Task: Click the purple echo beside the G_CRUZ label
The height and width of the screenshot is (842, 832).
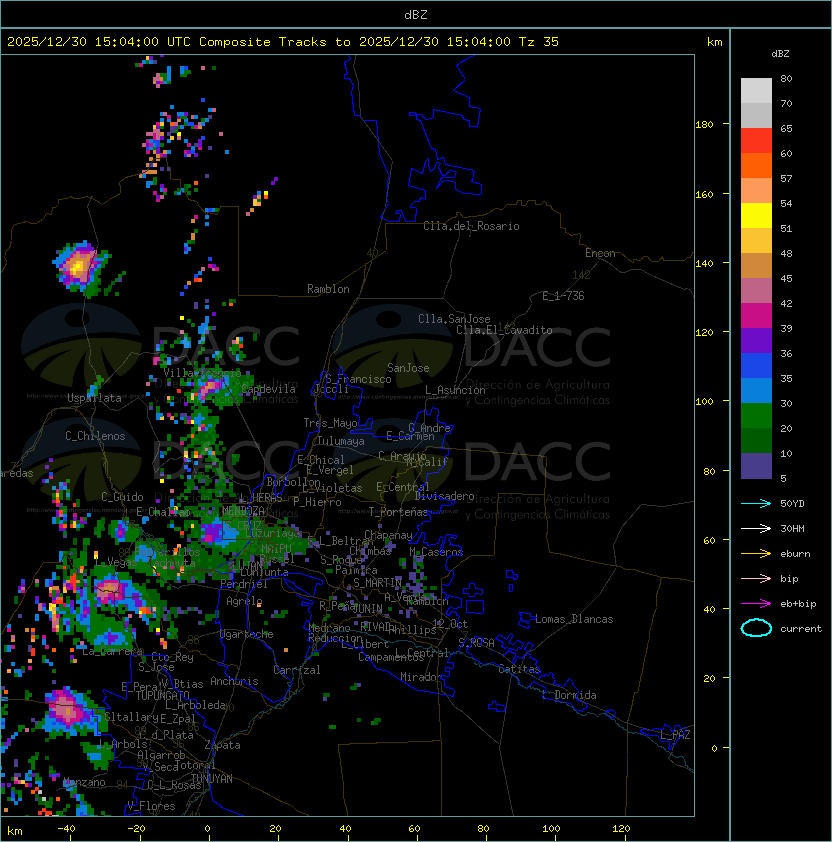Action: tap(212, 532)
